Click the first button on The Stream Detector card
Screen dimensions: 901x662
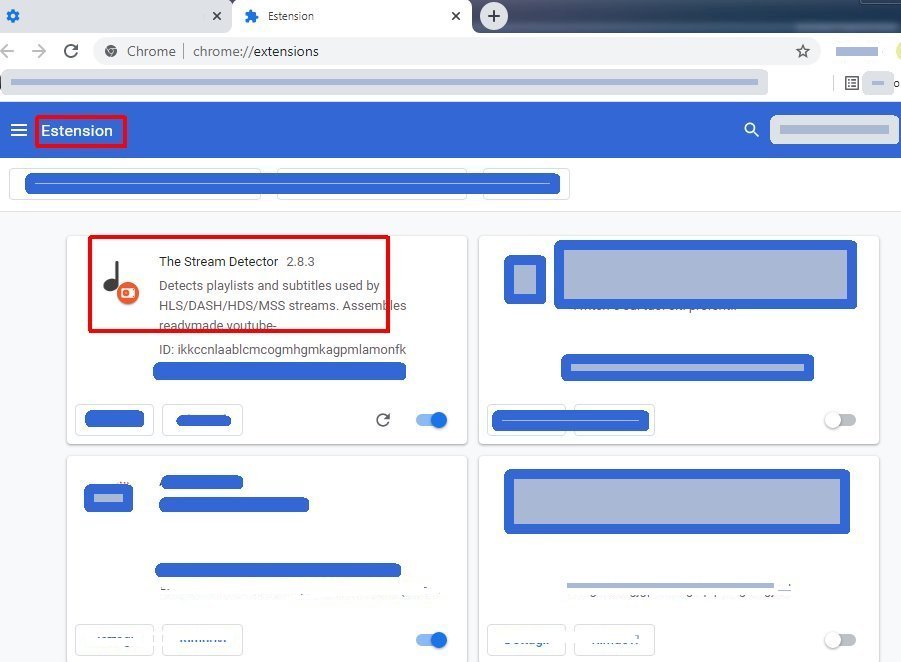click(114, 419)
